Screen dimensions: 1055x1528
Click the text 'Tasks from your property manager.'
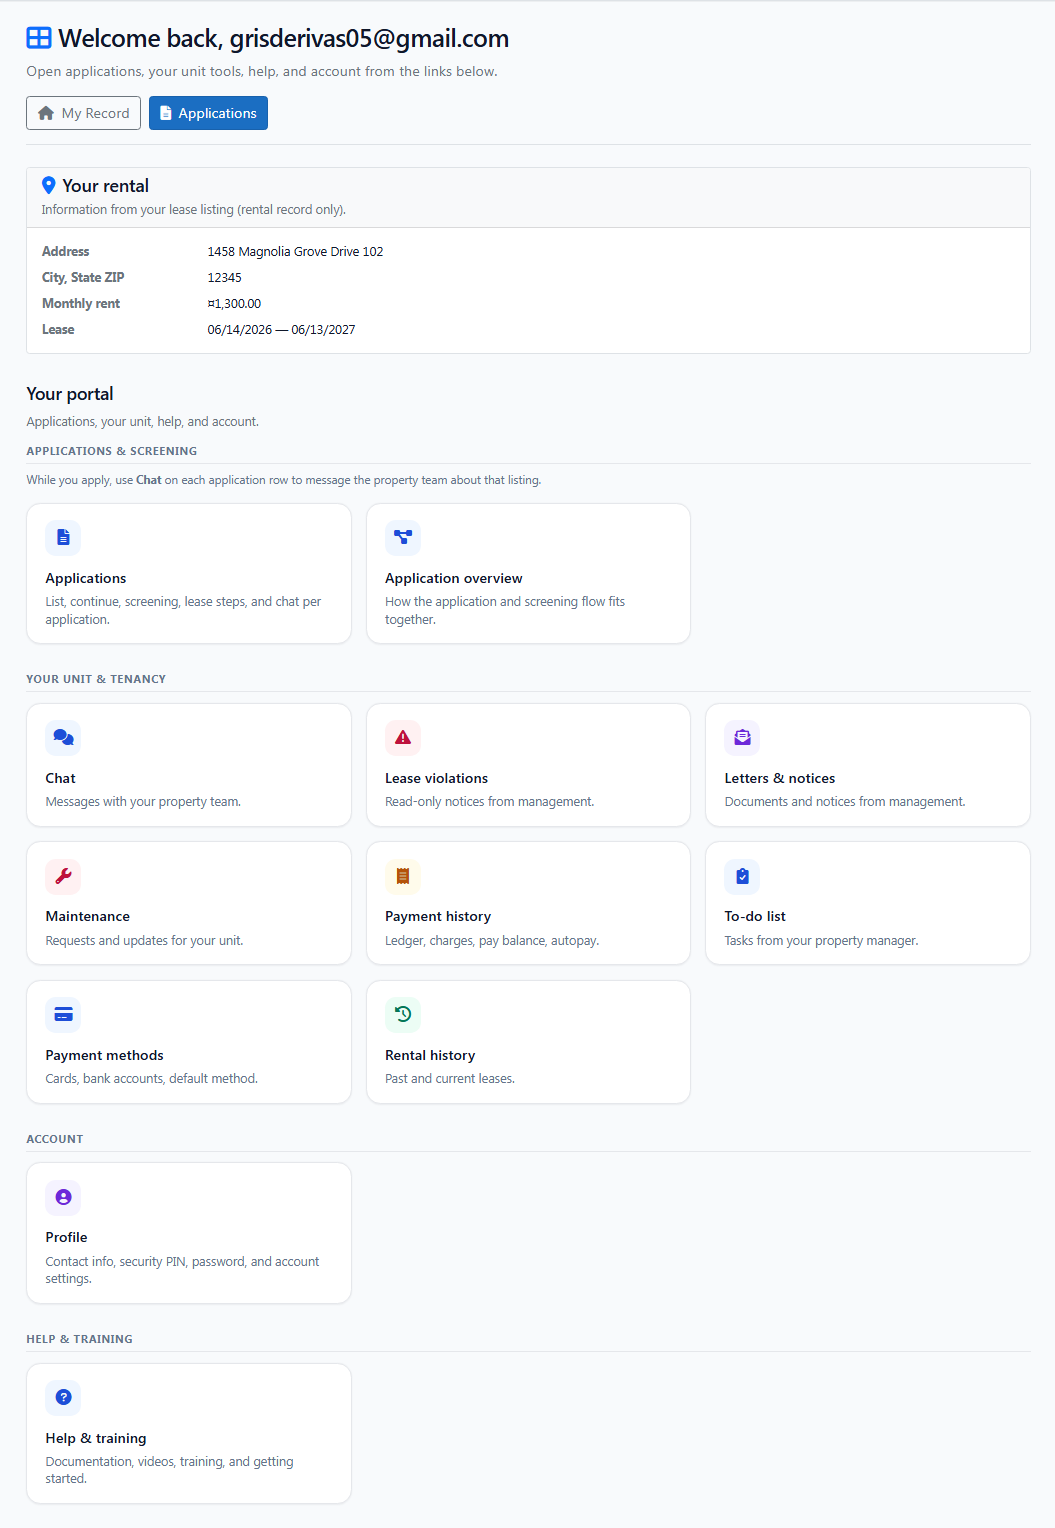pos(821,941)
